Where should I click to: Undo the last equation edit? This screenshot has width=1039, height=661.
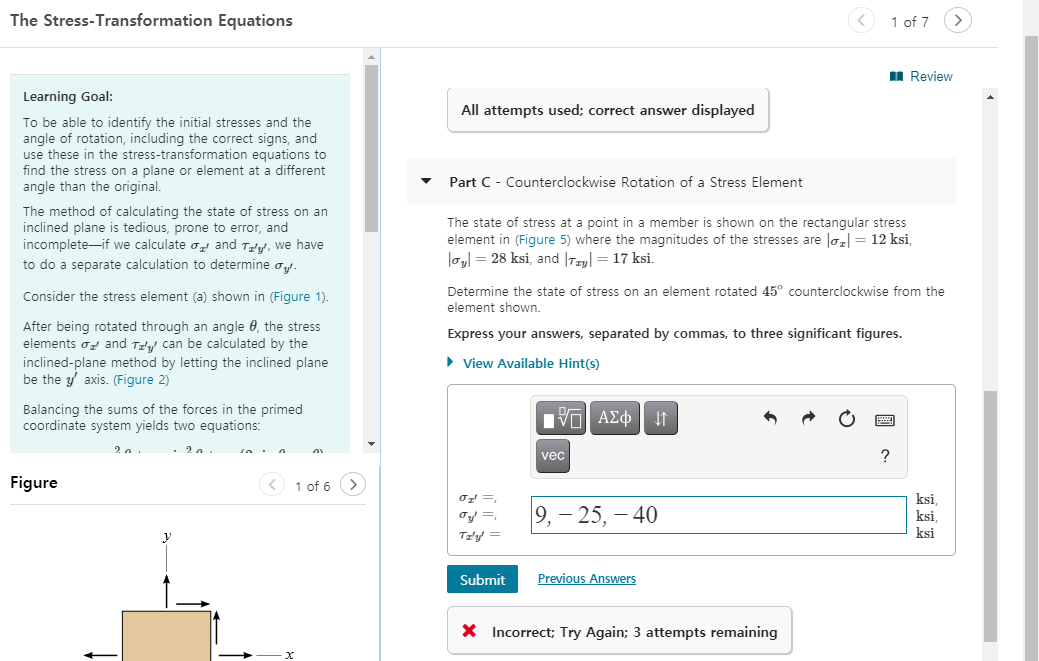(x=769, y=418)
